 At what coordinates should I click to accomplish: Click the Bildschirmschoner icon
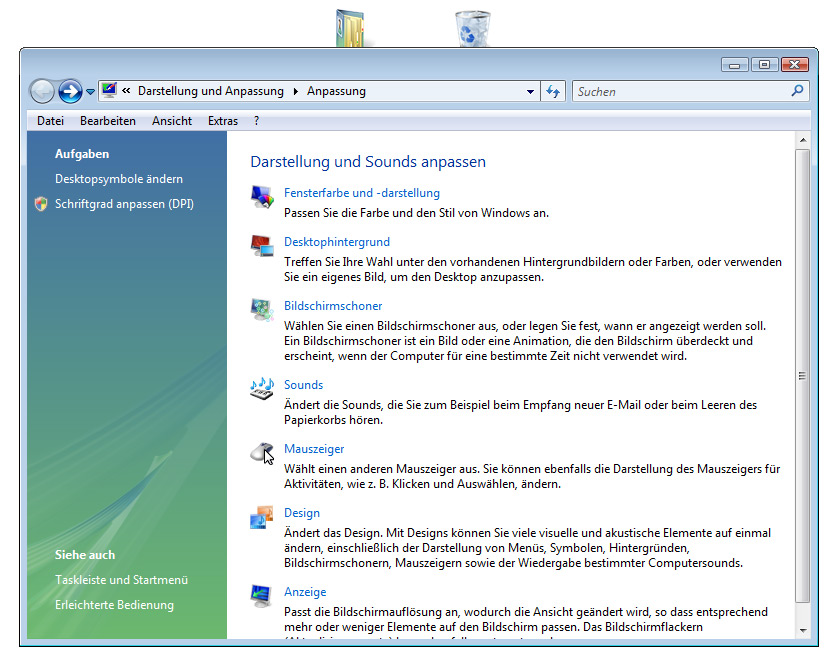pyautogui.click(x=262, y=310)
